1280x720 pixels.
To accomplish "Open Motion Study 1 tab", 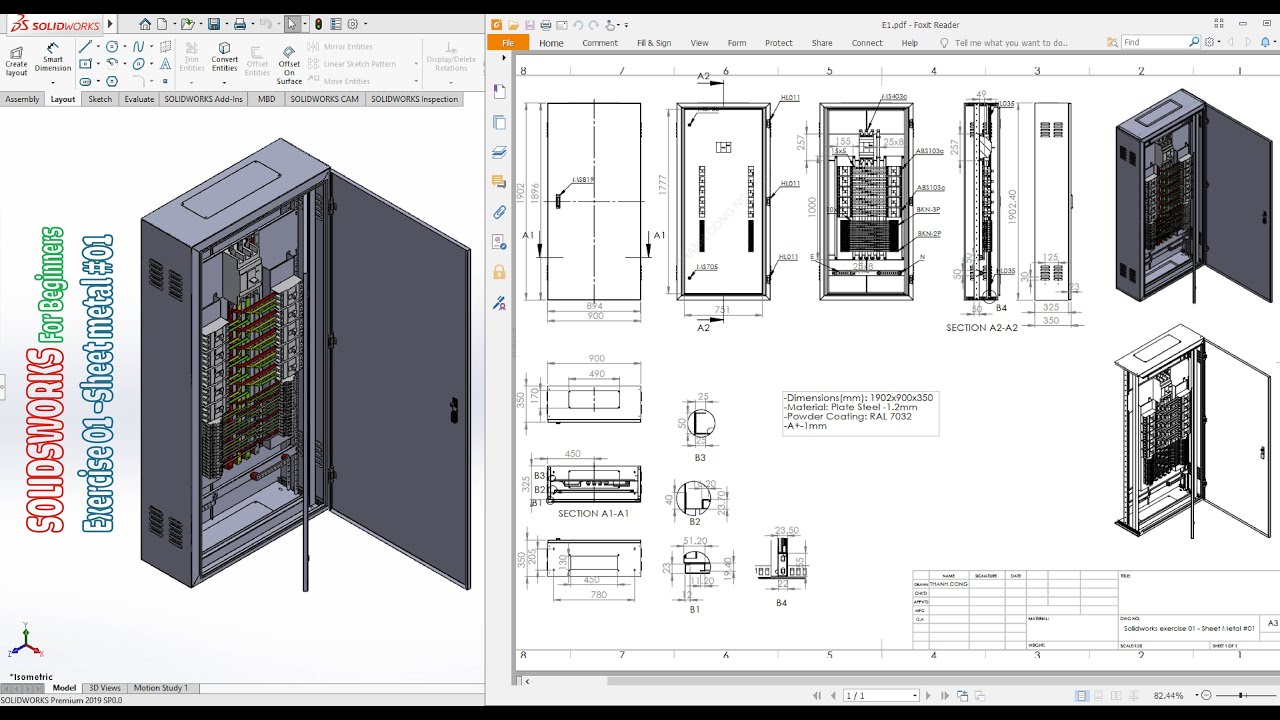I will pyautogui.click(x=160, y=688).
